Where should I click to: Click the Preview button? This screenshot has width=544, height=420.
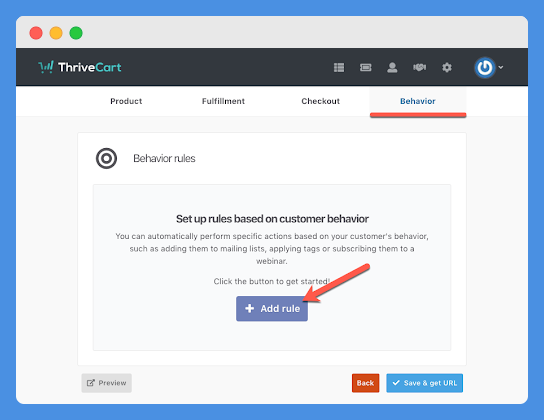point(107,383)
